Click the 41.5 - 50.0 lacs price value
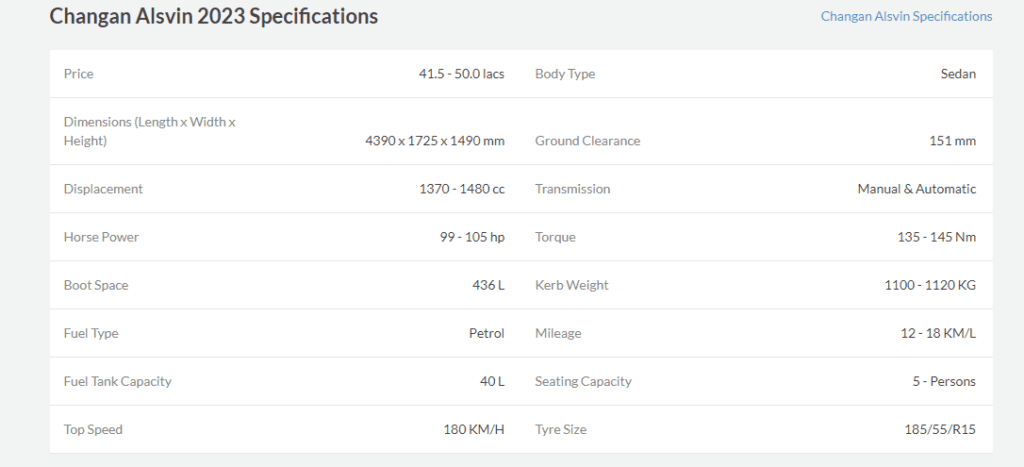Screen dimensions: 1024x467 coord(461,74)
